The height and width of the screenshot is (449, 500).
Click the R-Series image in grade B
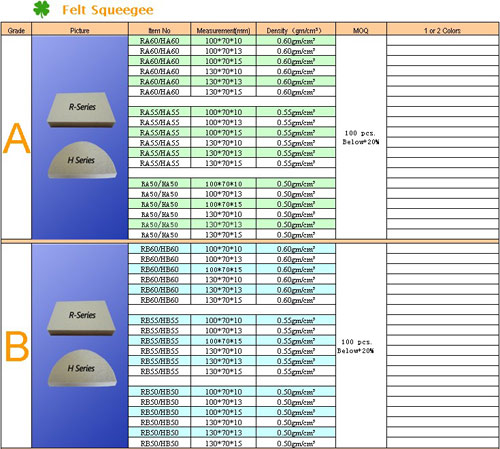tap(82, 318)
